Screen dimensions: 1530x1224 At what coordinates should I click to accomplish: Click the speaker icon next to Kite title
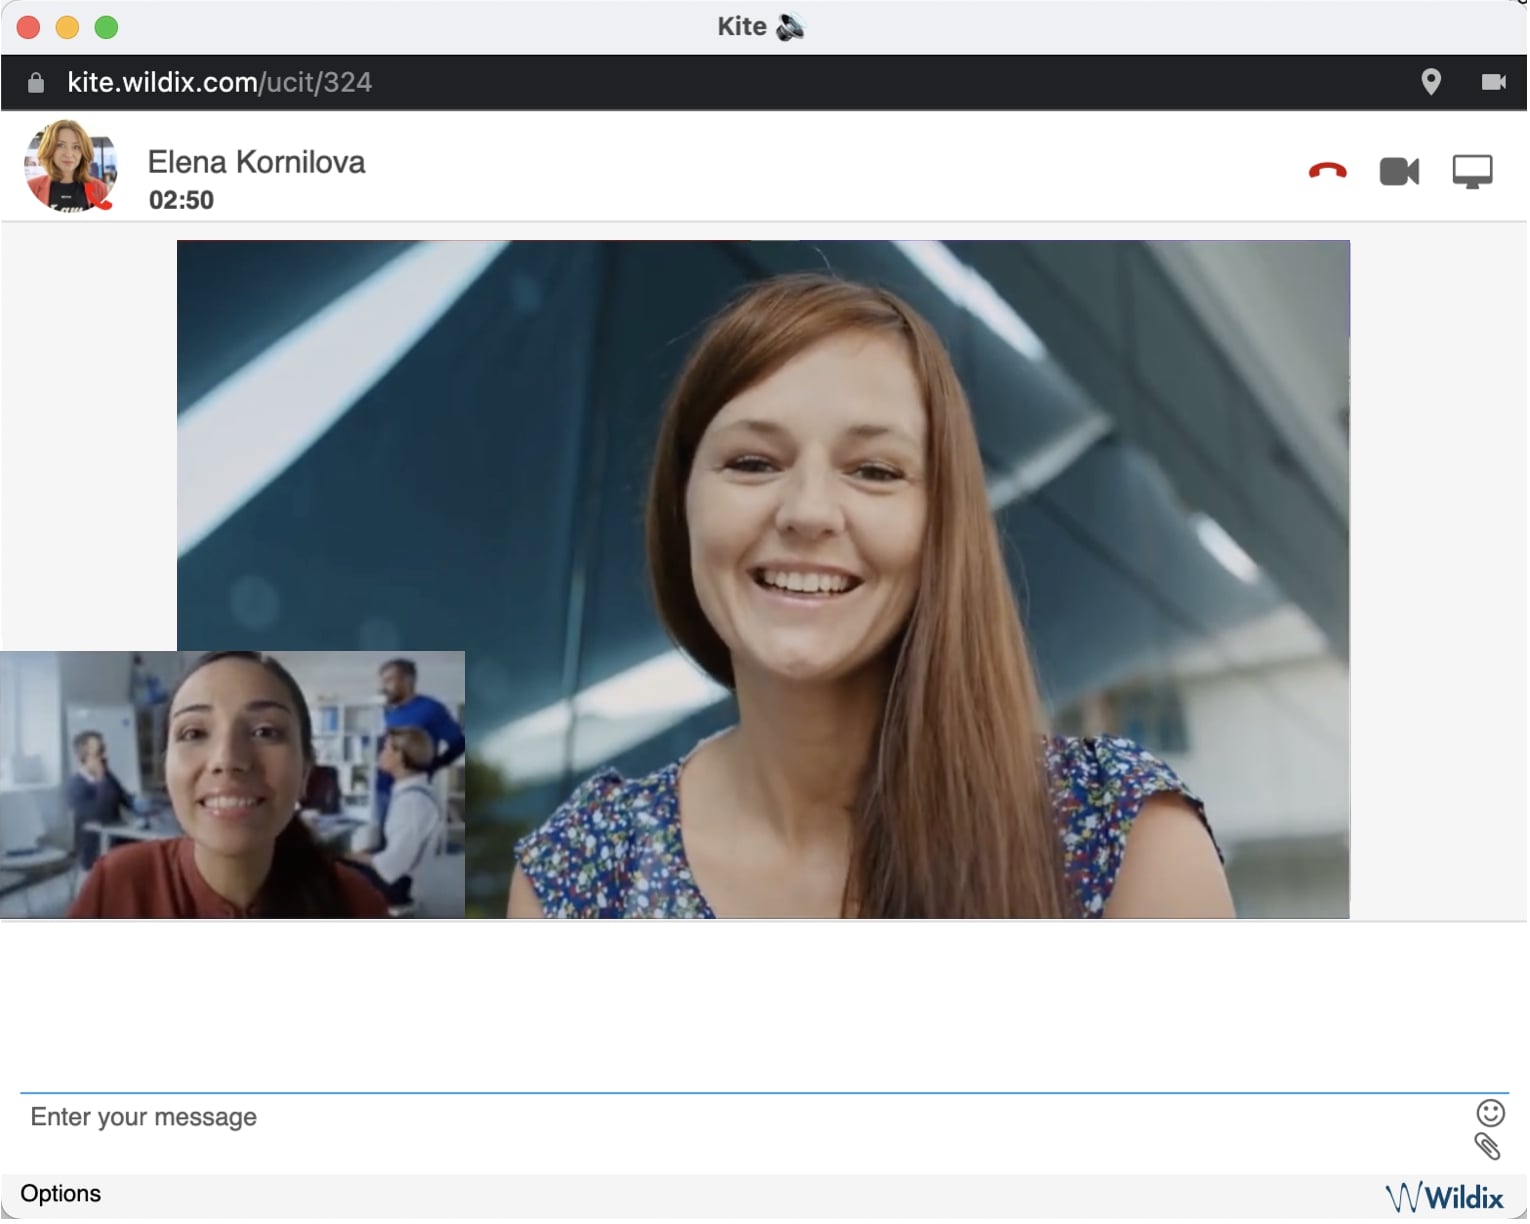791,27
